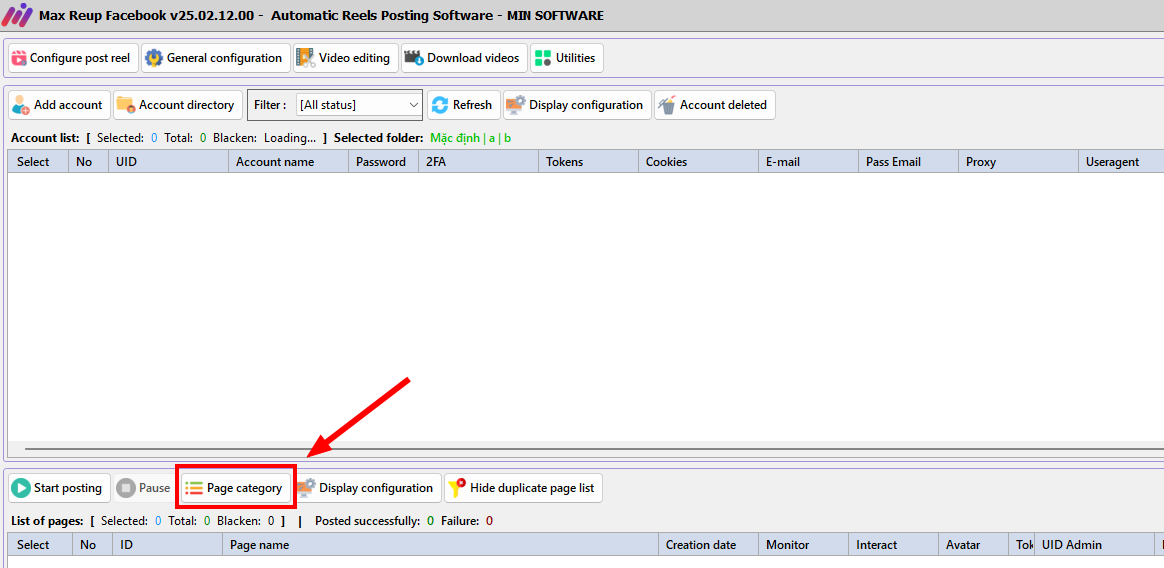Viewport: 1164px width, 568px height.
Task: Click the Pass Email column header
Action: 908,162
